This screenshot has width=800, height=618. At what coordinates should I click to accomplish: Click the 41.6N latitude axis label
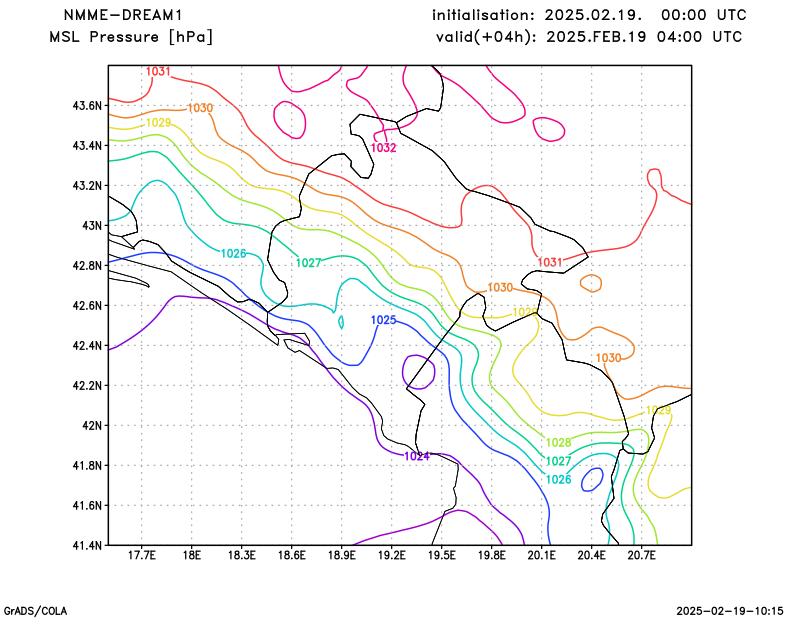[x=87, y=506]
